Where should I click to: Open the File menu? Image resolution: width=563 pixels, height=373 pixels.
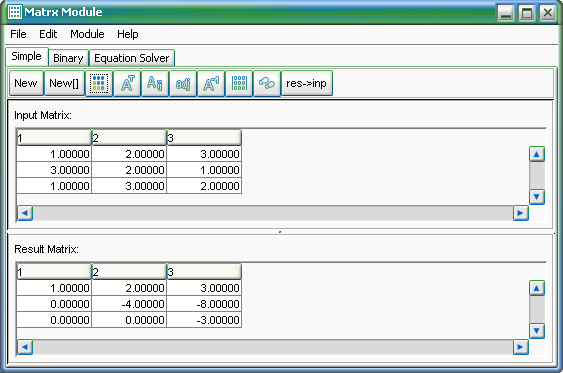click(x=18, y=34)
